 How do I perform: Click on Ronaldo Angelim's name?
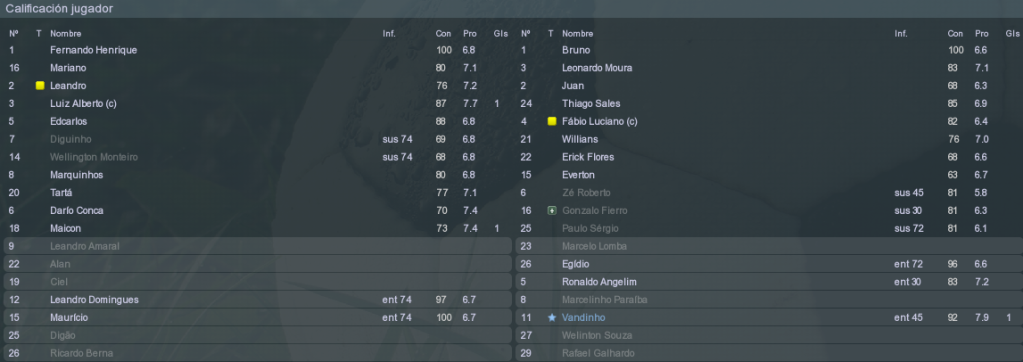[599, 282]
